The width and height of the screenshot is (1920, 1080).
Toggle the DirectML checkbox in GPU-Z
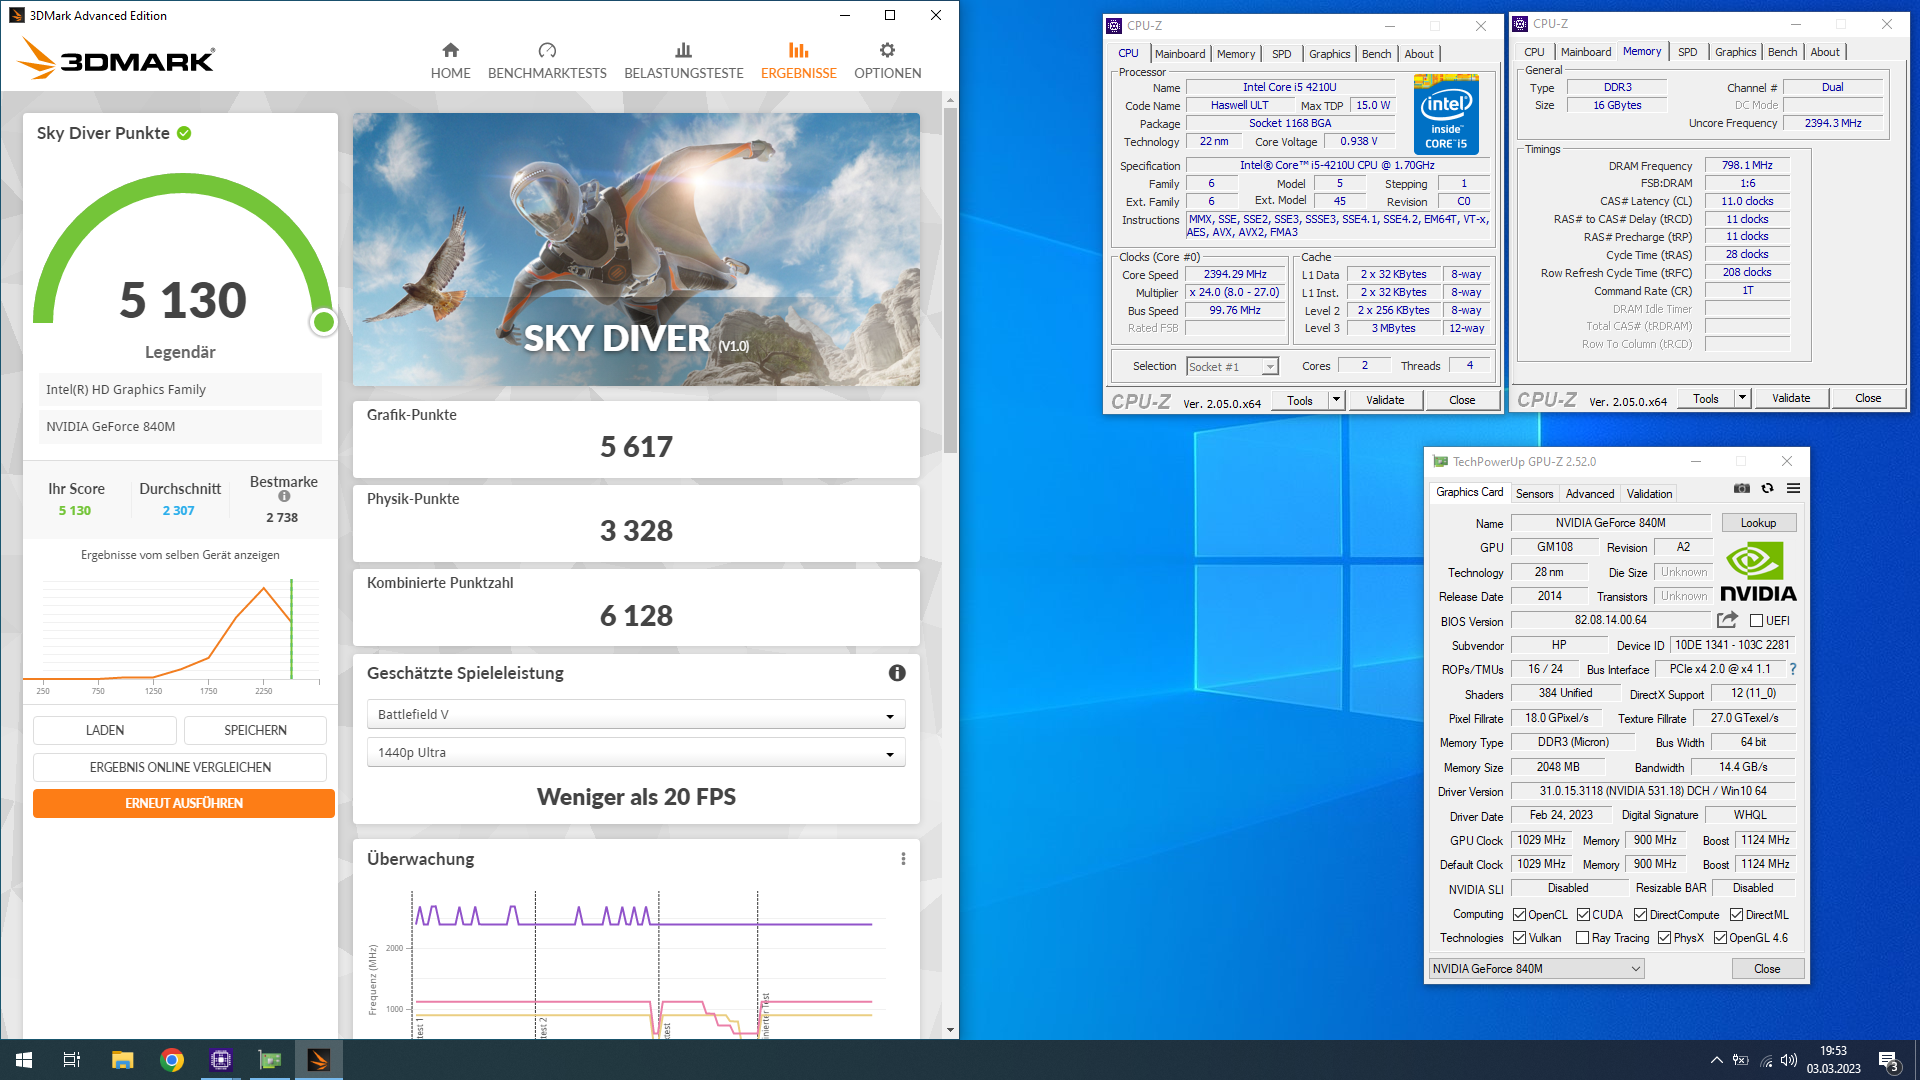[1736, 915]
